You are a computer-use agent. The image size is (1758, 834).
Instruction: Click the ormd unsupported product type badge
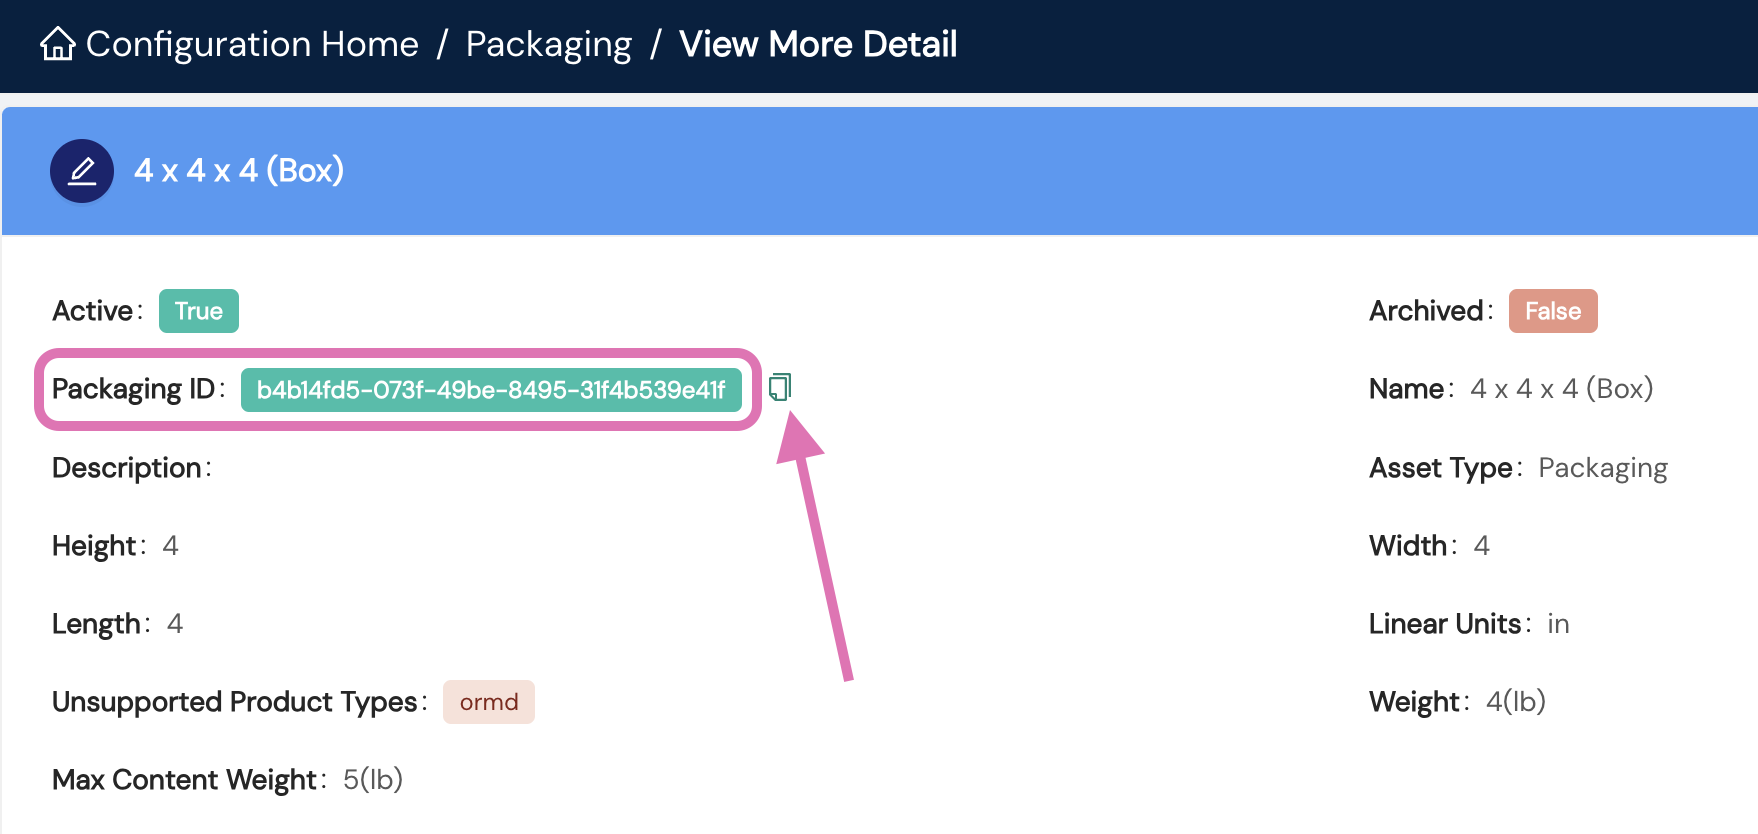coord(488,701)
